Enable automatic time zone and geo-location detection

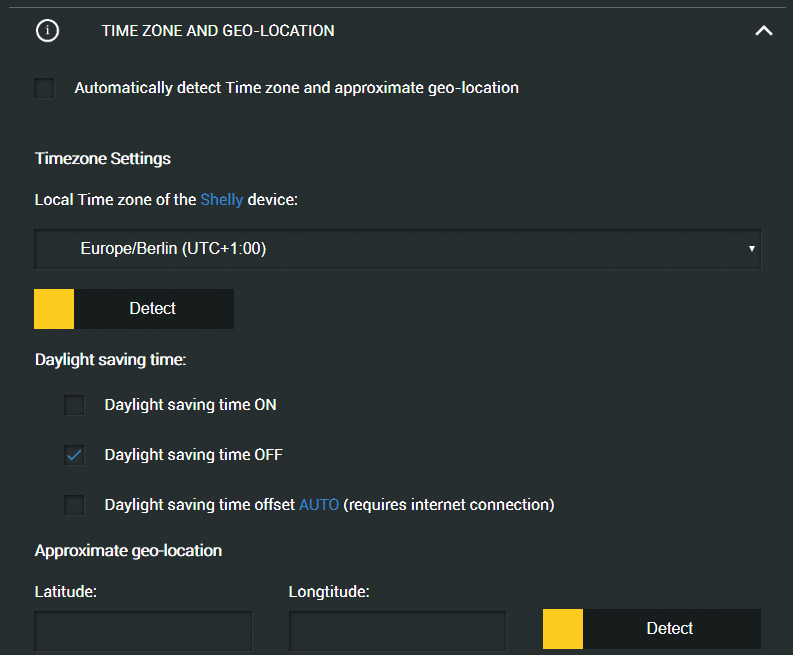[44, 88]
